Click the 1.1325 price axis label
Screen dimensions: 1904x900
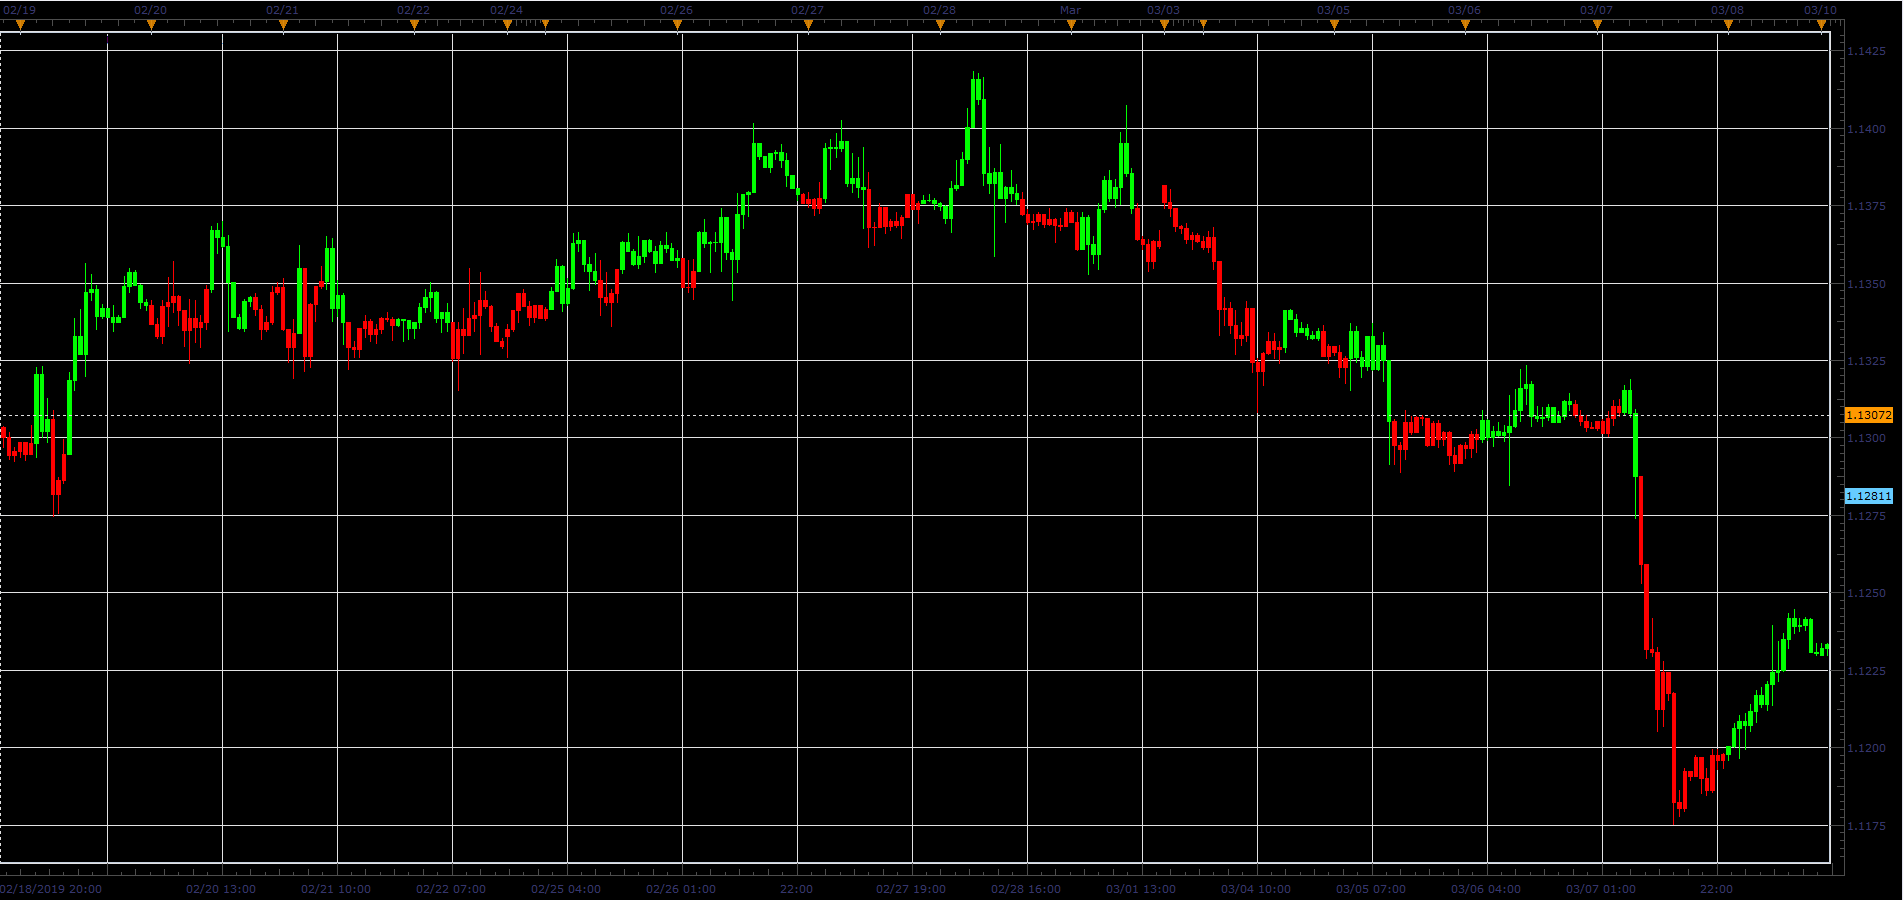point(1866,361)
